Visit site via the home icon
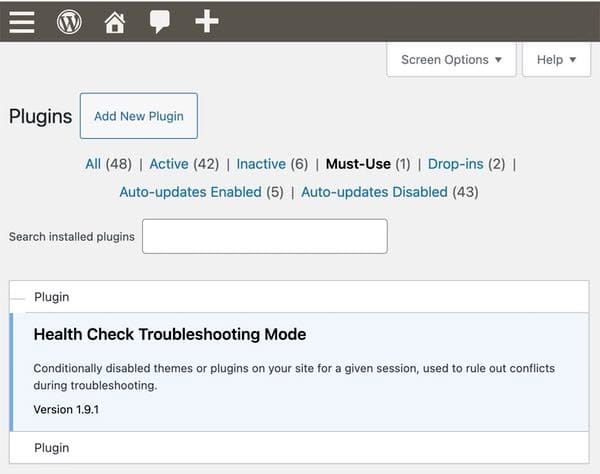The width and height of the screenshot is (600, 474). [114, 21]
